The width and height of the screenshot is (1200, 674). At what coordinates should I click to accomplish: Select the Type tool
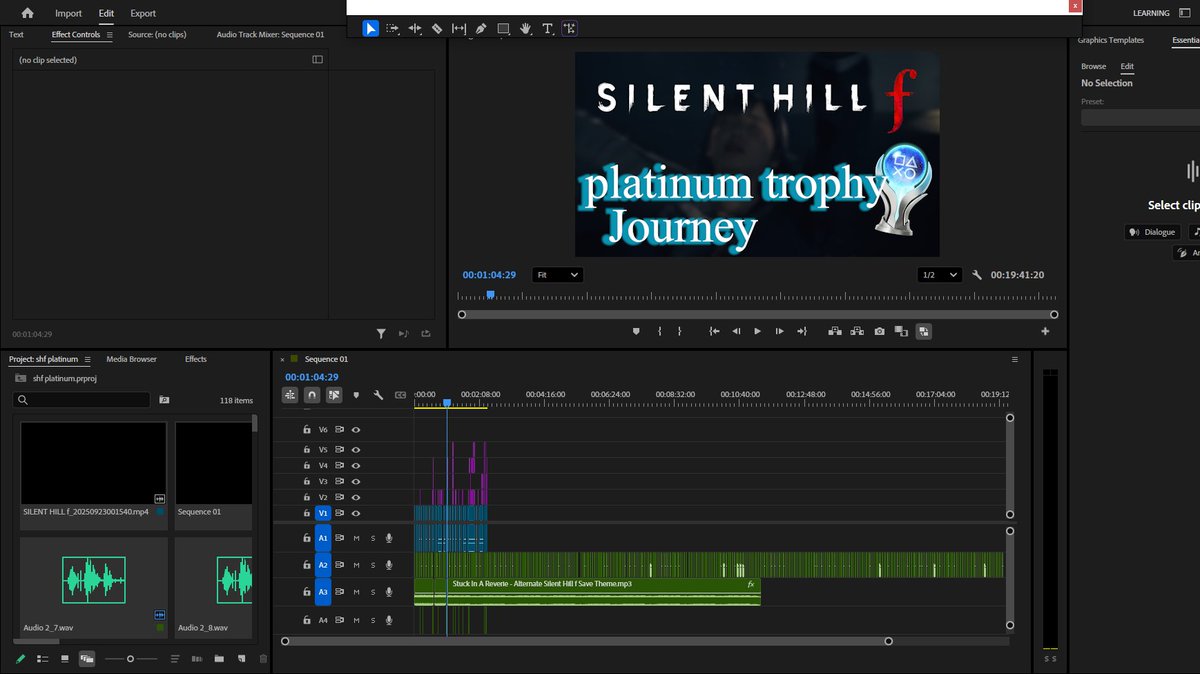547,29
